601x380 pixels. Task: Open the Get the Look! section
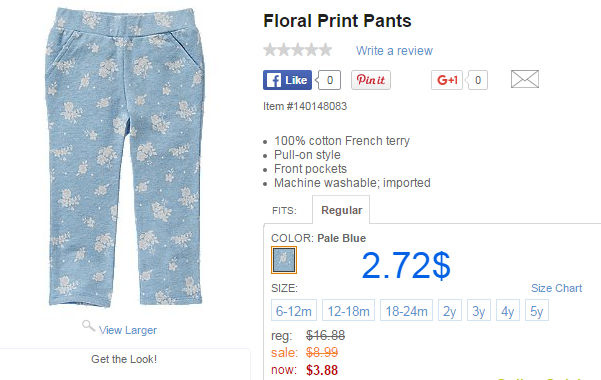coord(124,359)
